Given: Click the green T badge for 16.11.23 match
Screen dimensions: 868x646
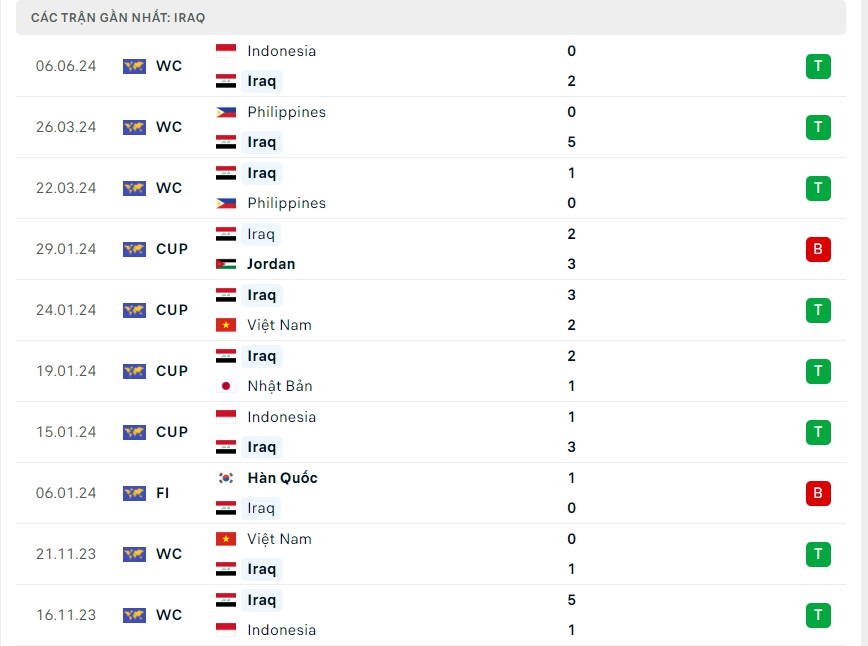Looking at the screenshot, I should tap(818, 615).
